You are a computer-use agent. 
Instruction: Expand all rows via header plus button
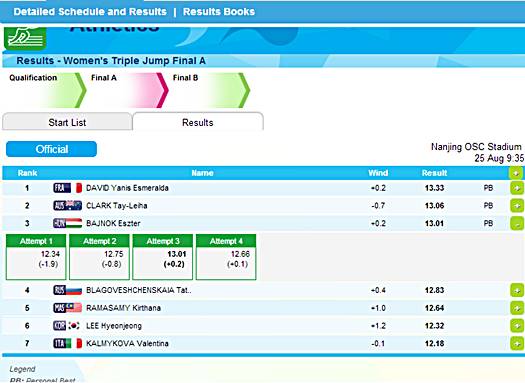pos(516,173)
